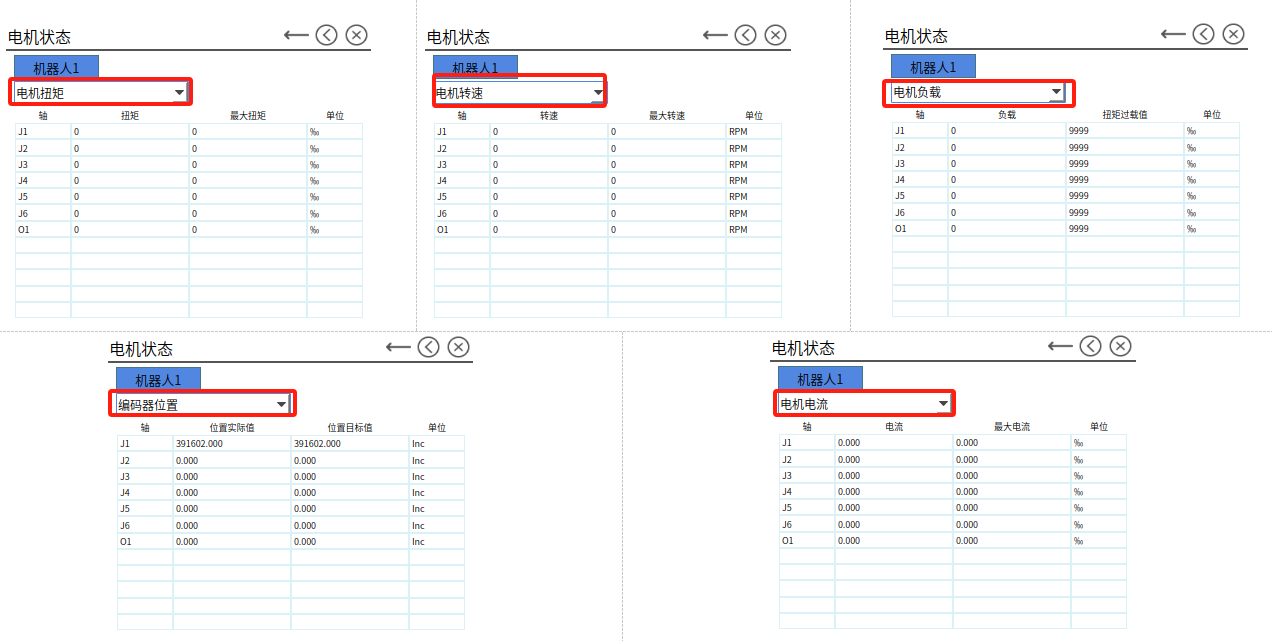The height and width of the screenshot is (641, 1272).
Task: Open the 电机扭矩 dropdown list
Action: click(180, 93)
